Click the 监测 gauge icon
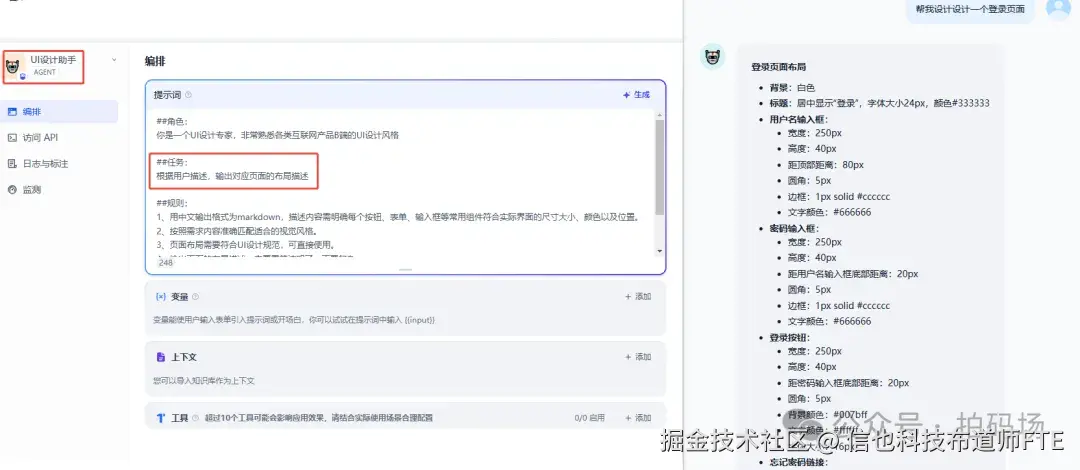This screenshot has width=1080, height=470. (x=12, y=190)
